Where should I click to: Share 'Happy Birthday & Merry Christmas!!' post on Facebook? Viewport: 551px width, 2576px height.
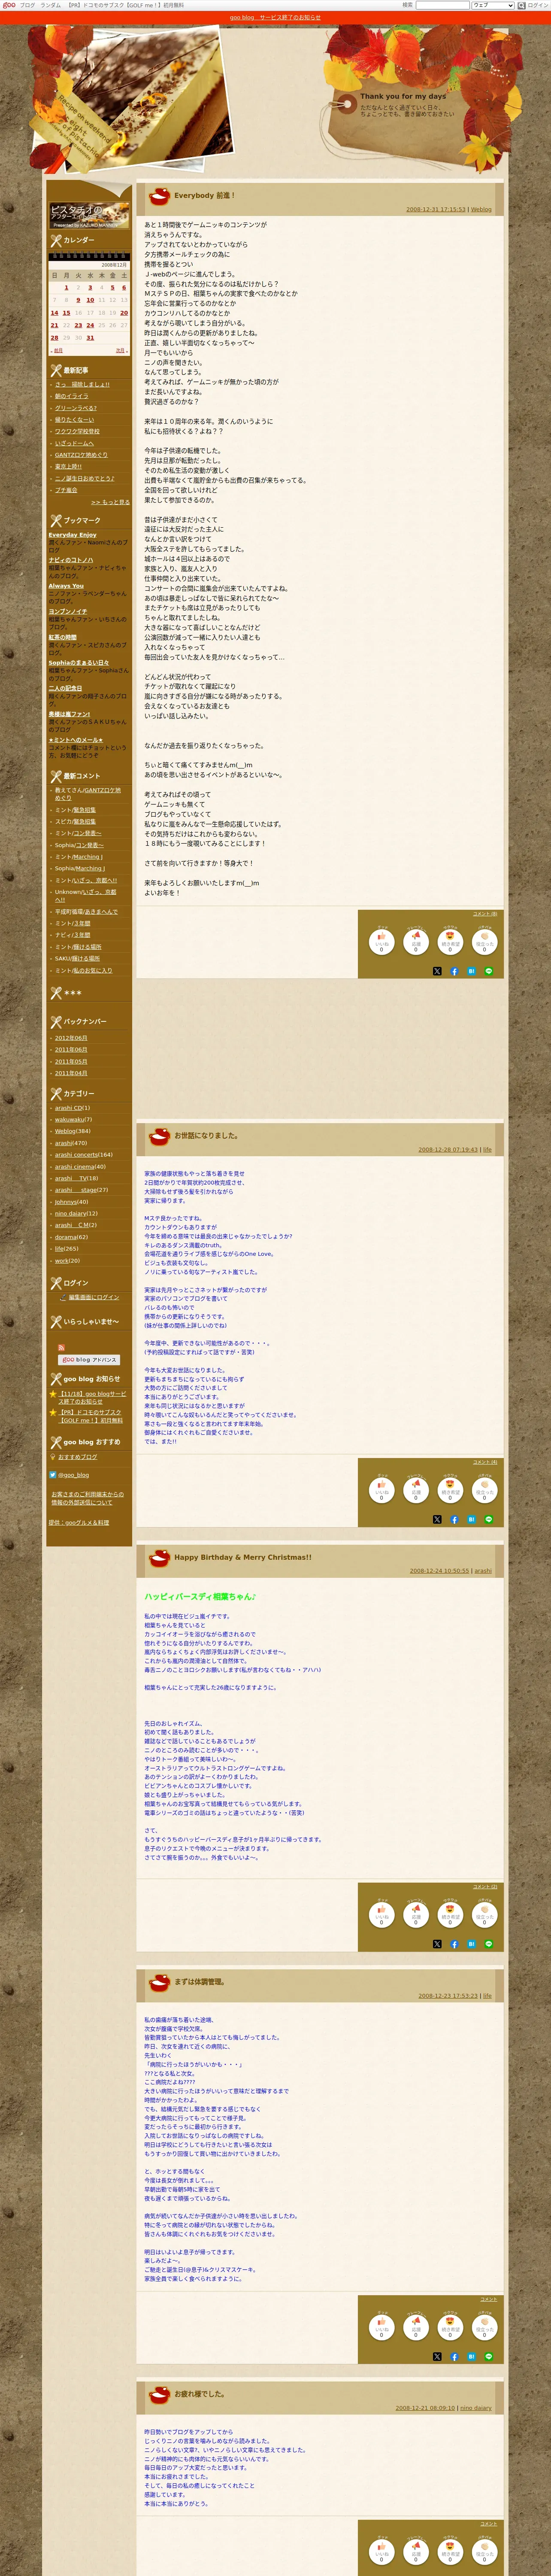(454, 1944)
